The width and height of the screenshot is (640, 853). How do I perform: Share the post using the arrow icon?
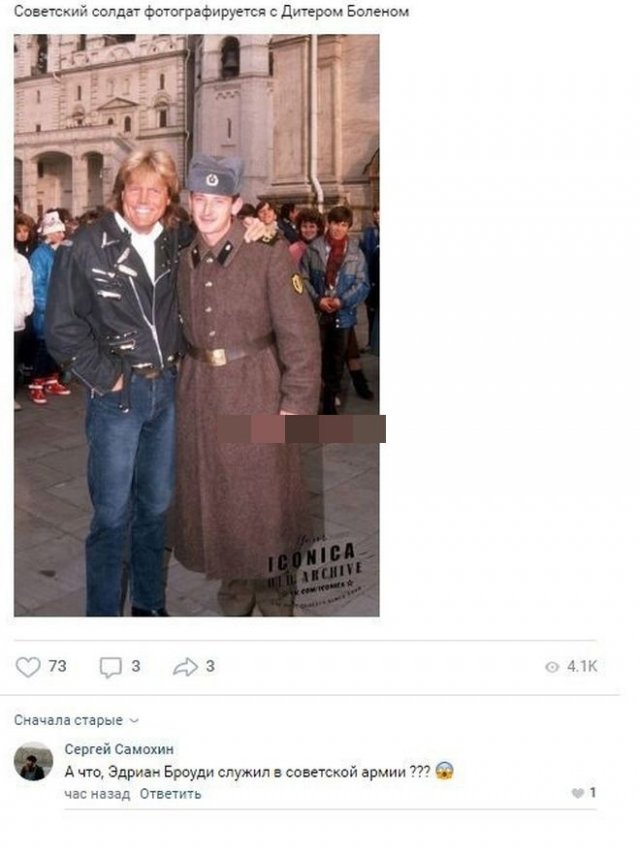(x=185, y=667)
